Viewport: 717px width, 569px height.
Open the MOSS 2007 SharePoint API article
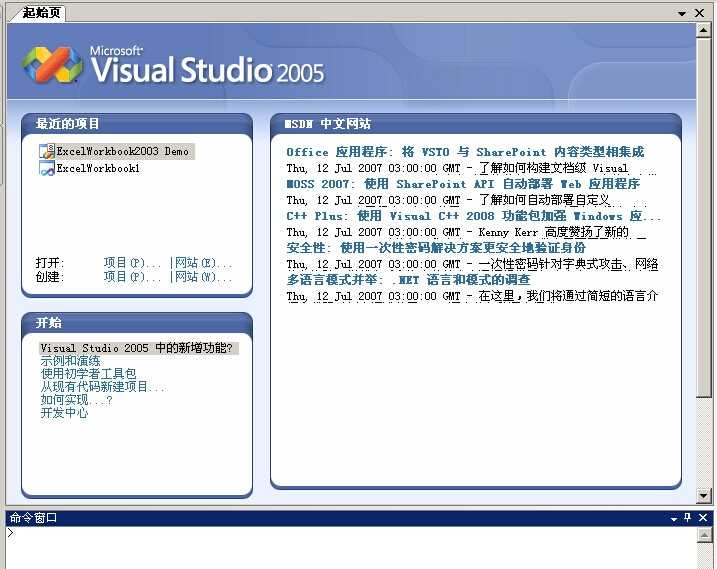(x=463, y=184)
